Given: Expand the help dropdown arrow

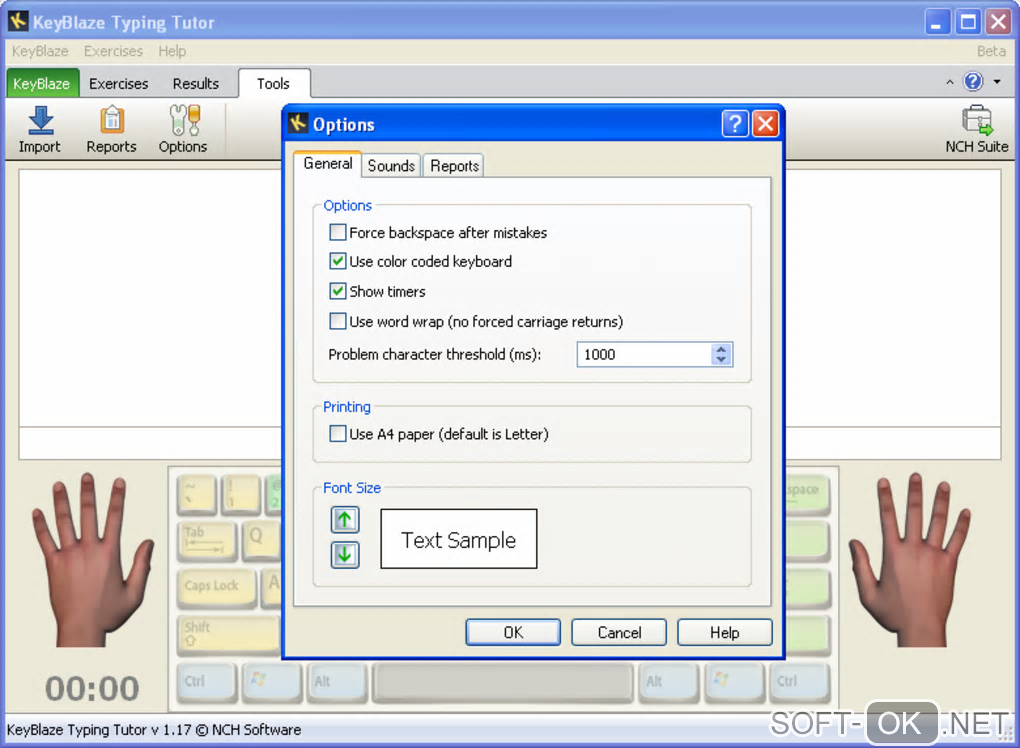Looking at the screenshot, I should (997, 82).
